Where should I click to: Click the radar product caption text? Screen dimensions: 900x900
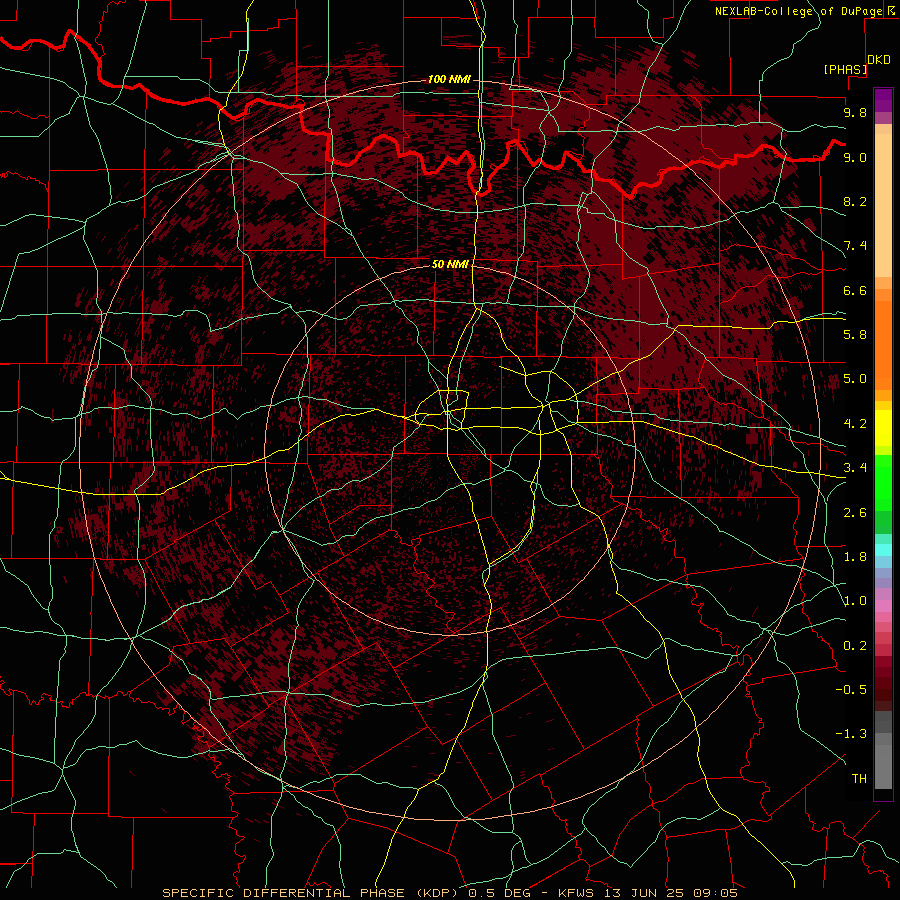click(449, 893)
